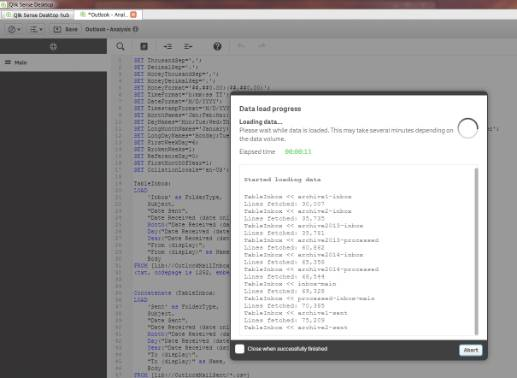The width and height of the screenshot is (517, 378).
Task: Indent the selected script lines
Action: click(168, 46)
